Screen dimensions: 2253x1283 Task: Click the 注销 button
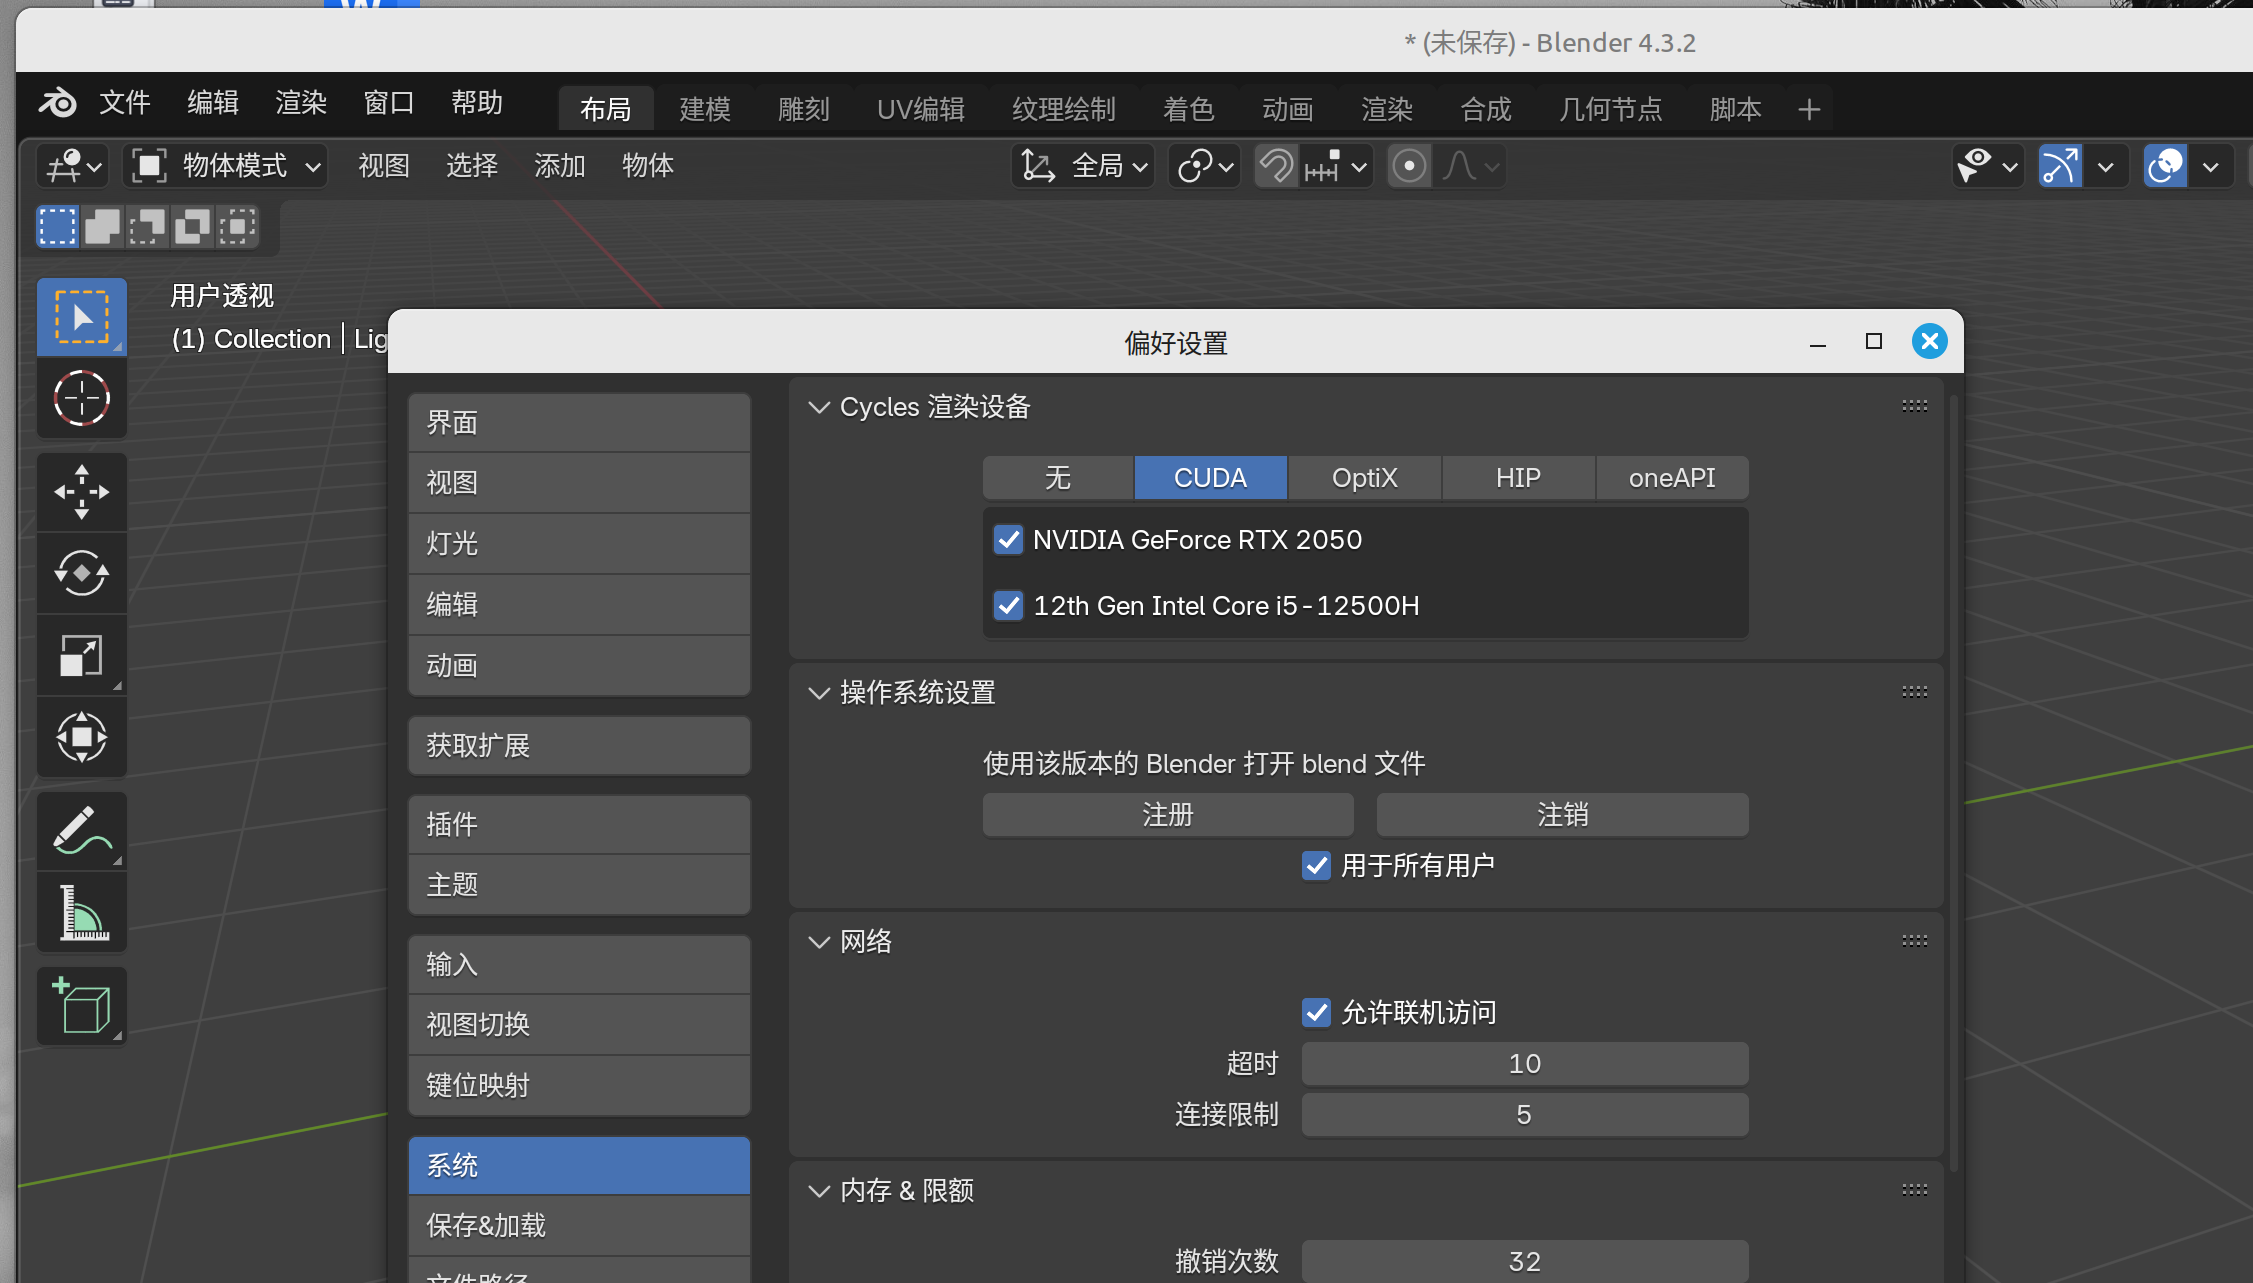point(1562,815)
